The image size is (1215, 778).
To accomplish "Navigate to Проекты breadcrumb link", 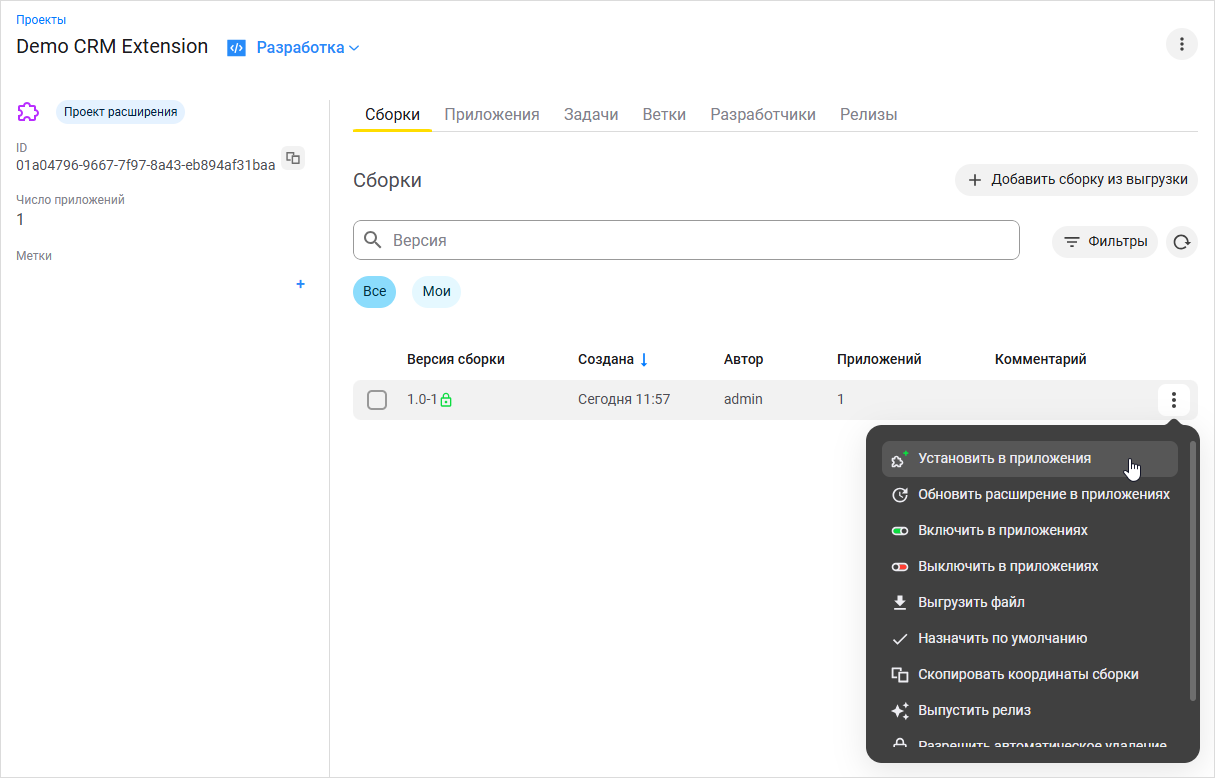I will coord(41,20).
